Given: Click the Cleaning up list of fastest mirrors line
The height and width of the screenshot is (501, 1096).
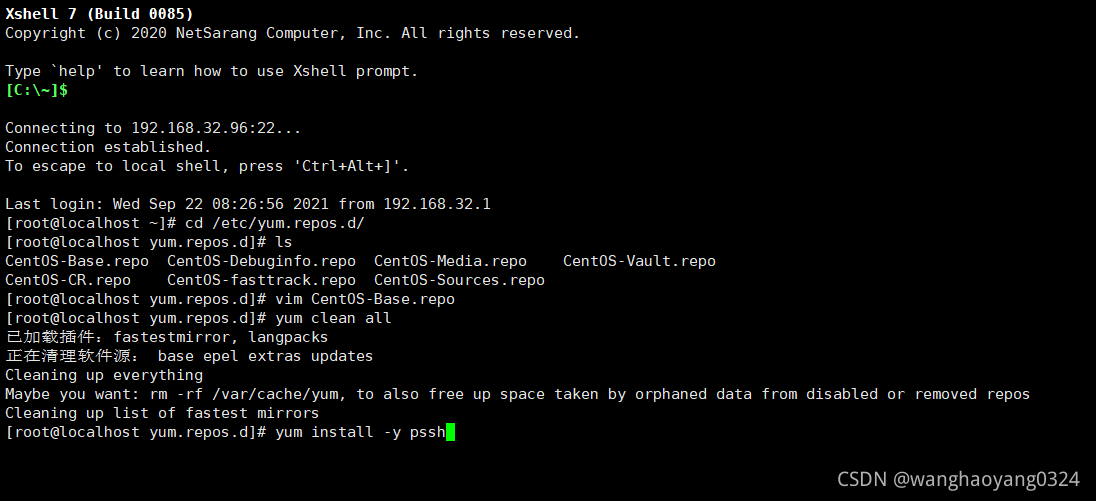Looking at the screenshot, I should (162, 413).
